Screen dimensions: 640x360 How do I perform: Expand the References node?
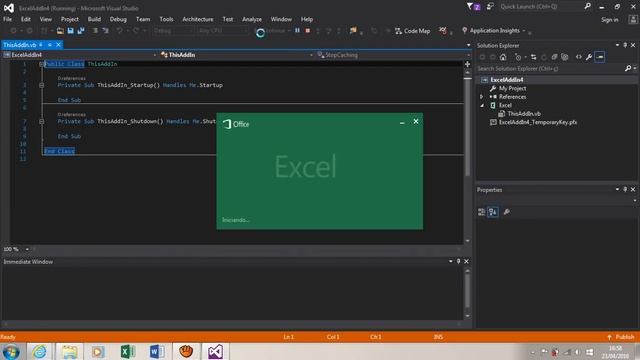pos(481,97)
